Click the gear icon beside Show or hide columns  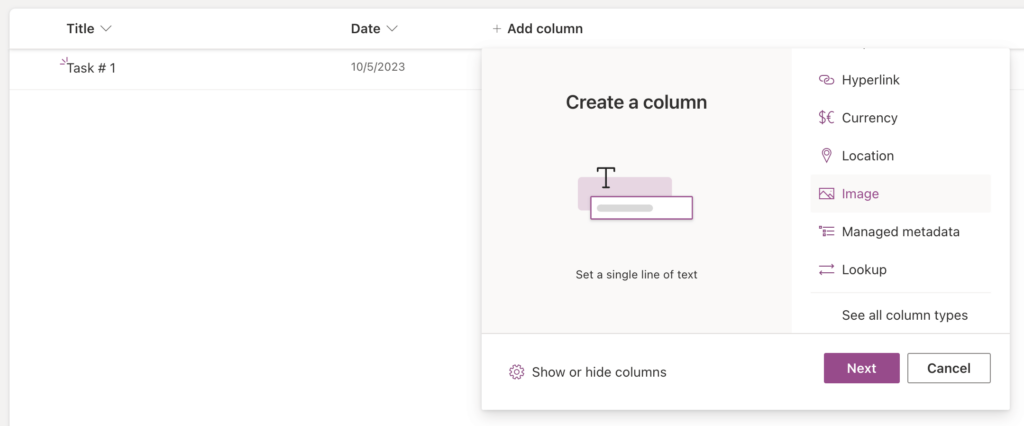[x=517, y=372]
